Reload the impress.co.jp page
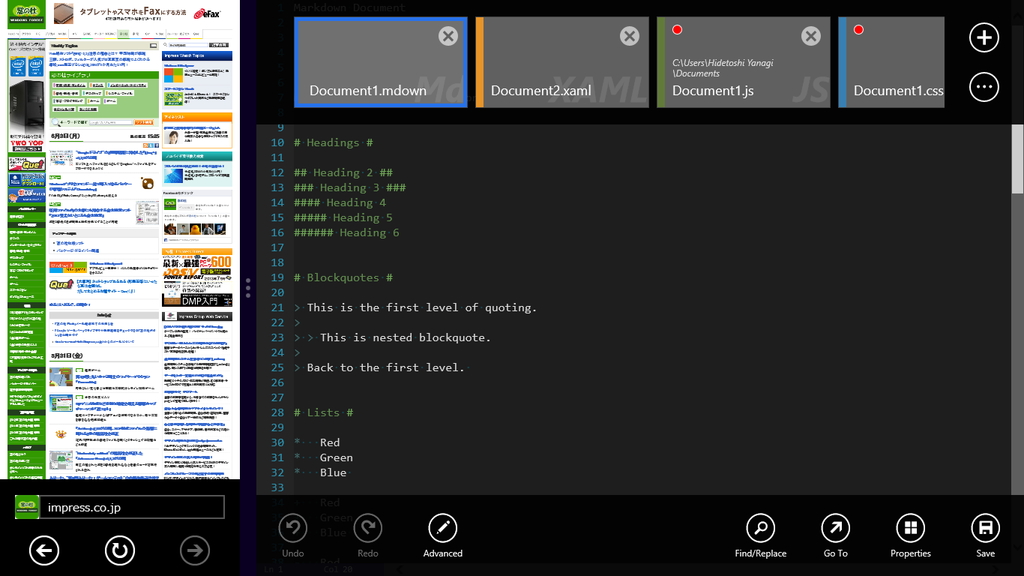1024x576 pixels. (120, 551)
